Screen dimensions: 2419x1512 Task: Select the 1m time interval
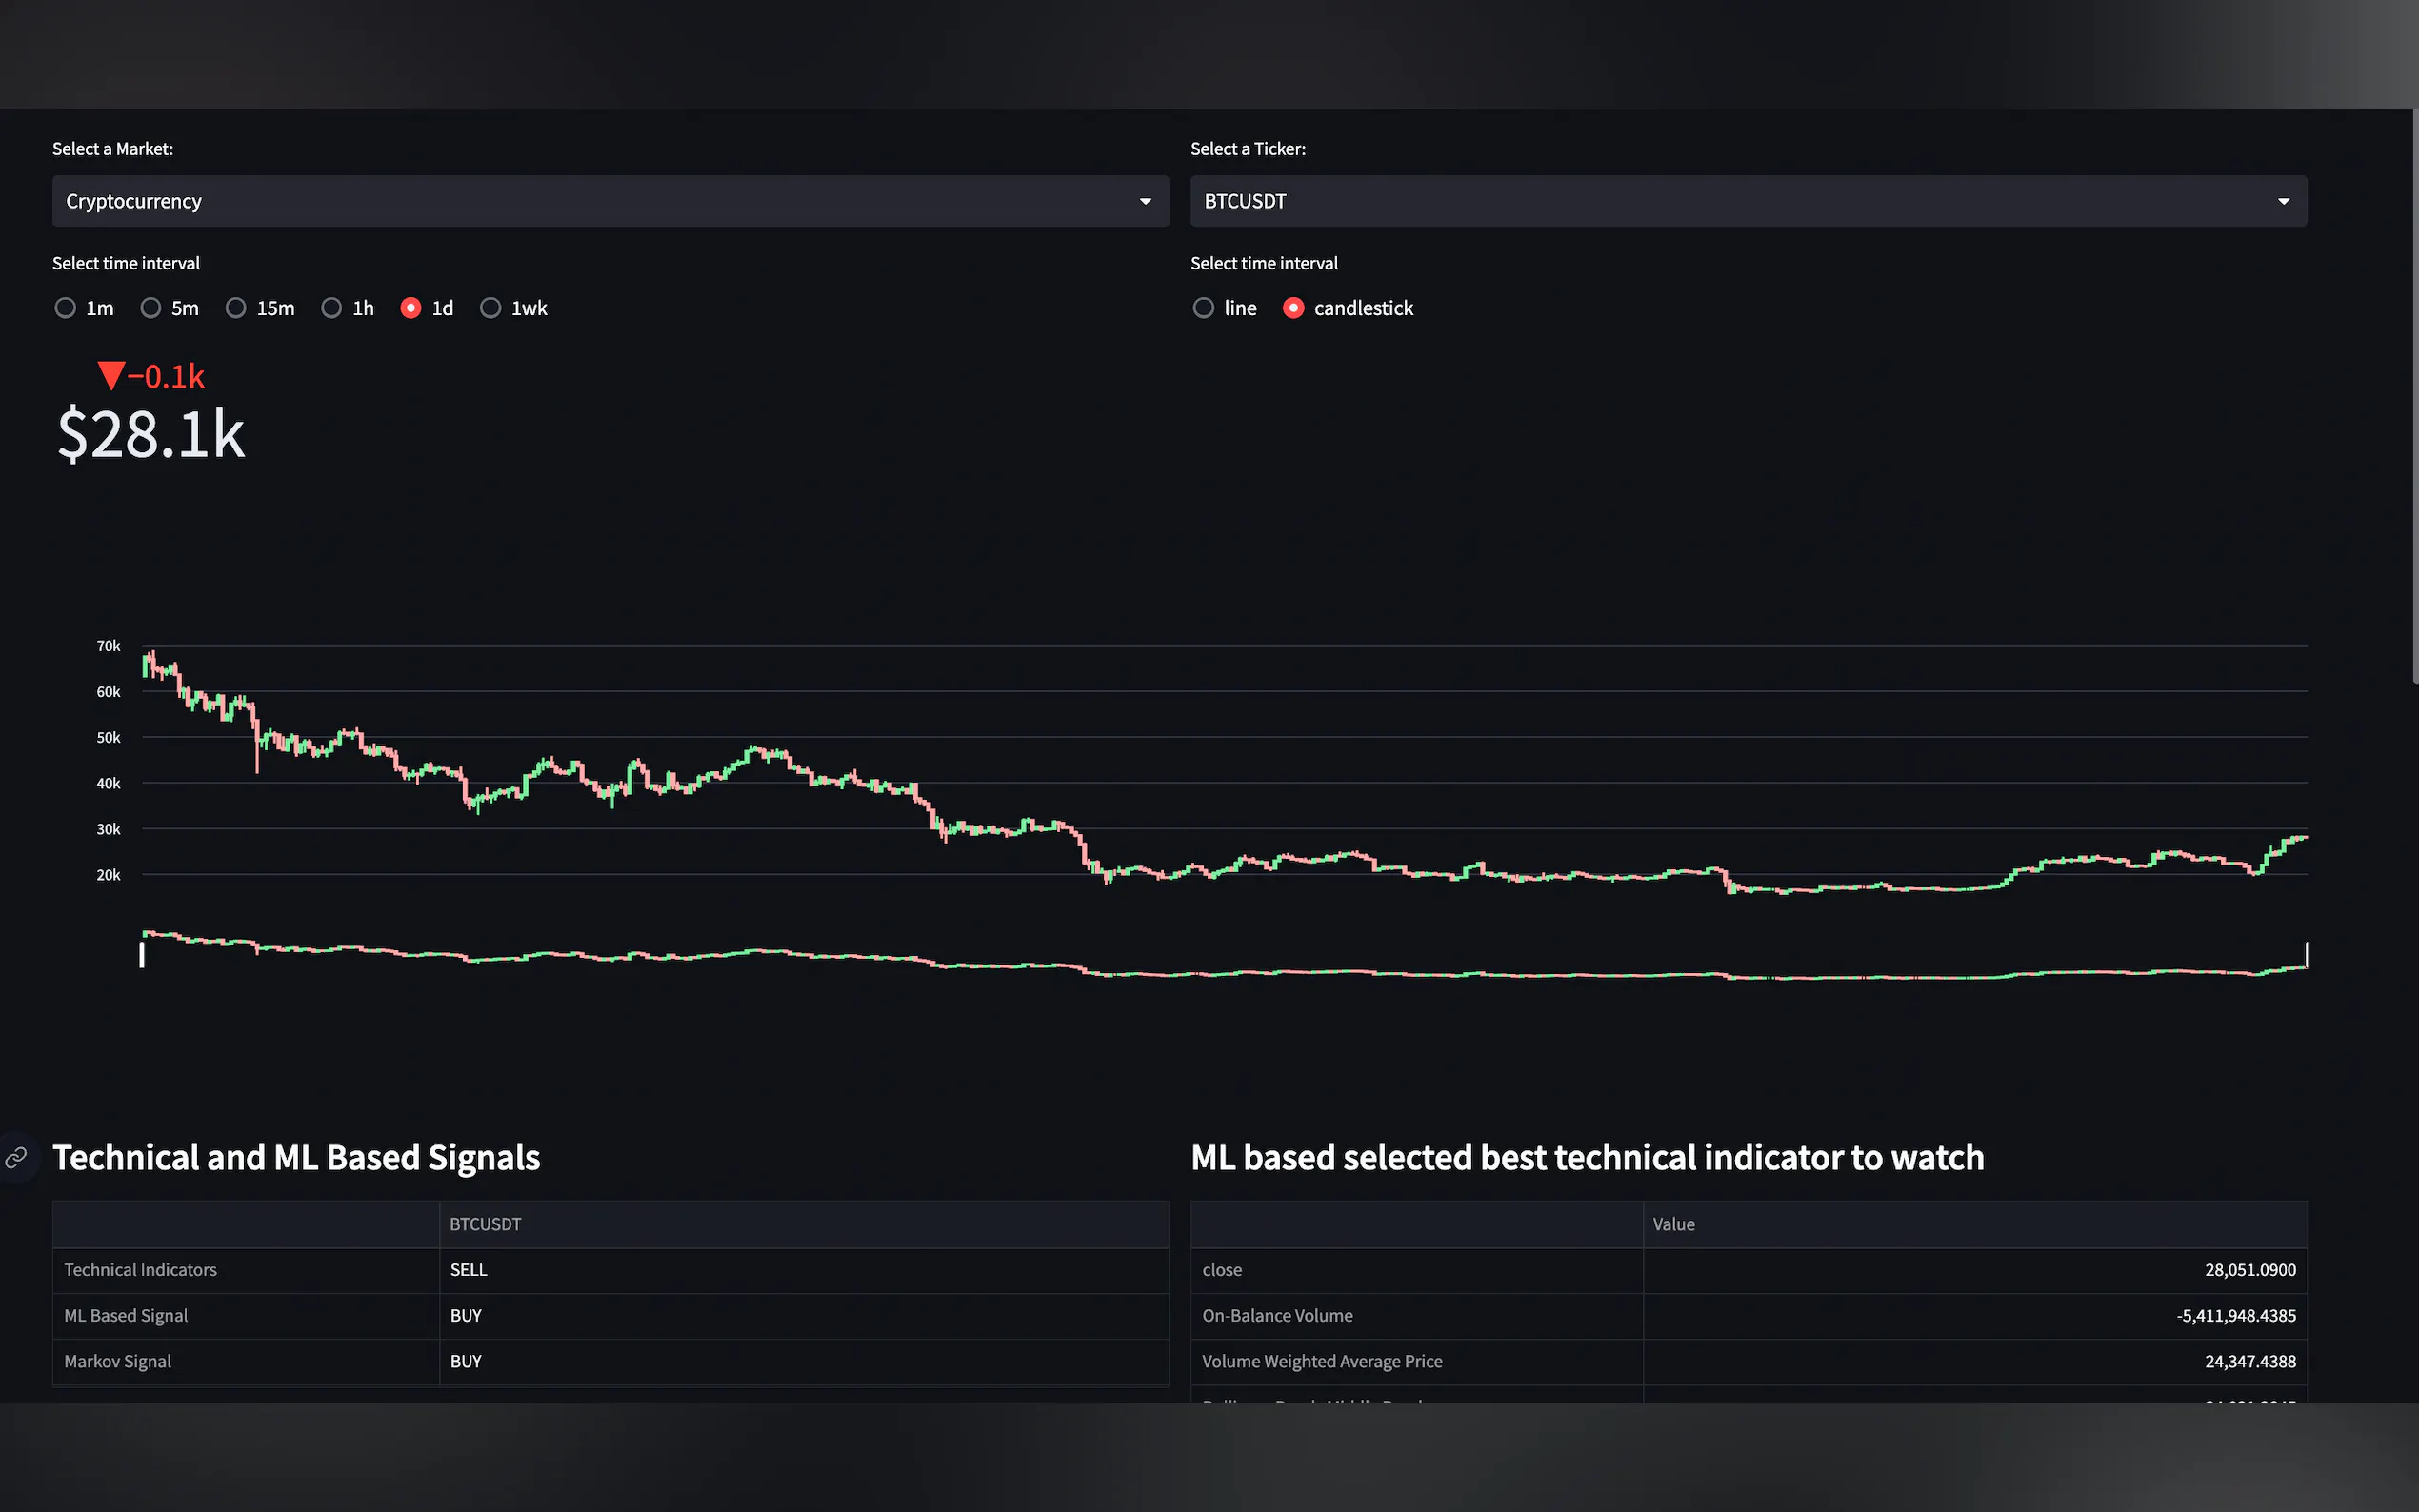tap(65, 308)
